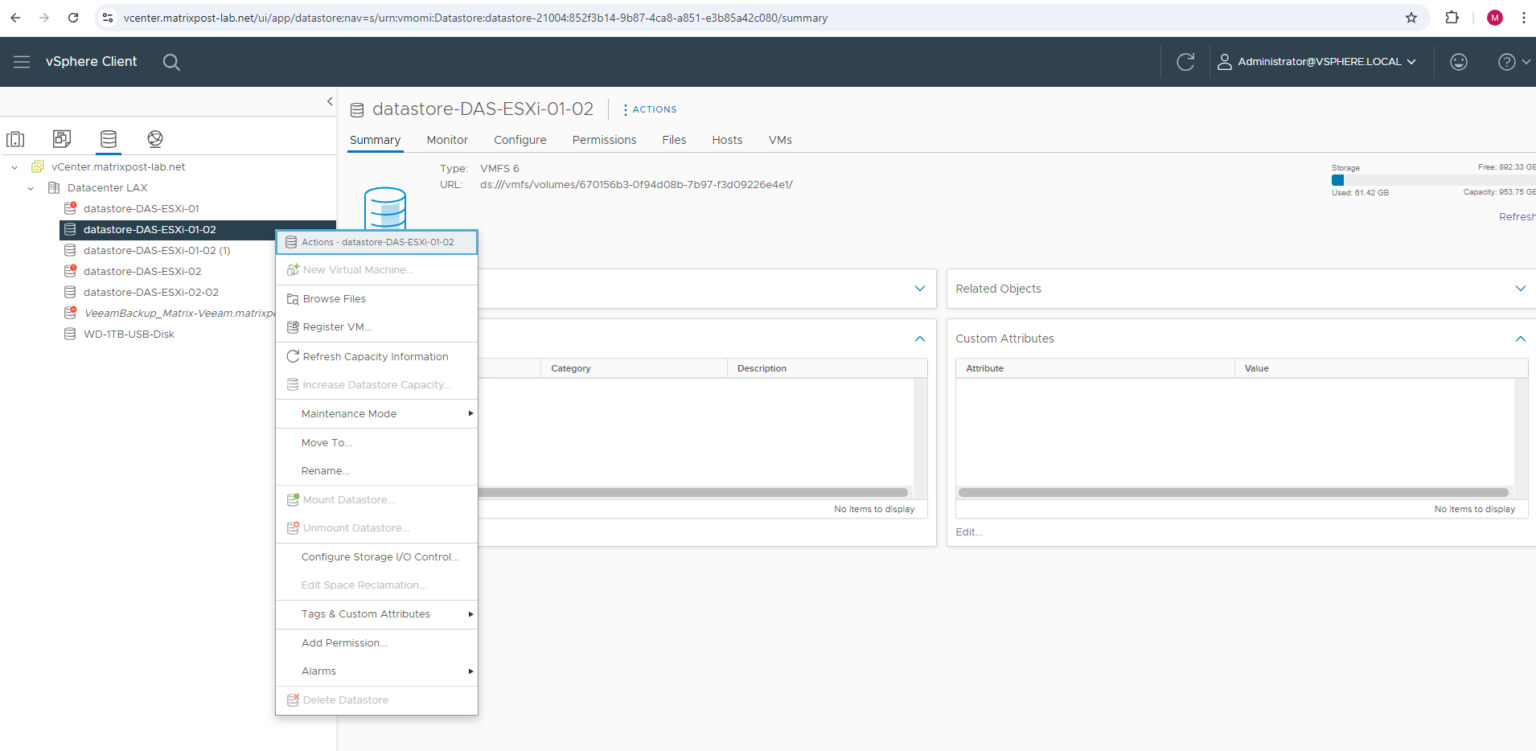Viewport: 1536px width, 751px height.
Task: Click the Storage inventory icon
Action: click(x=108, y=139)
